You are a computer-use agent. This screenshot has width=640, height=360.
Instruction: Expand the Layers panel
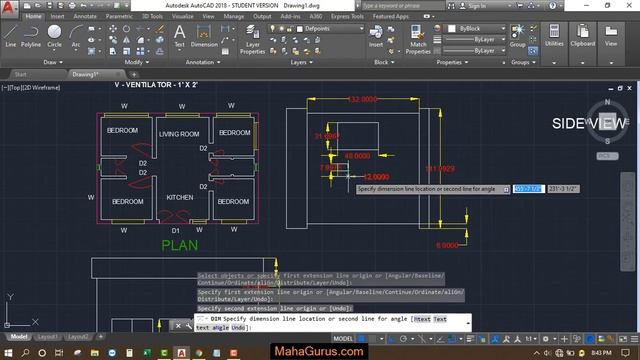click(x=301, y=62)
